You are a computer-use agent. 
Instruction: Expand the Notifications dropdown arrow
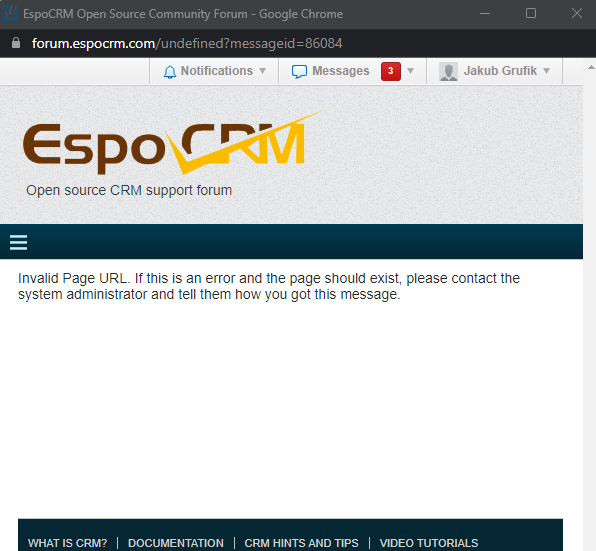click(x=262, y=71)
